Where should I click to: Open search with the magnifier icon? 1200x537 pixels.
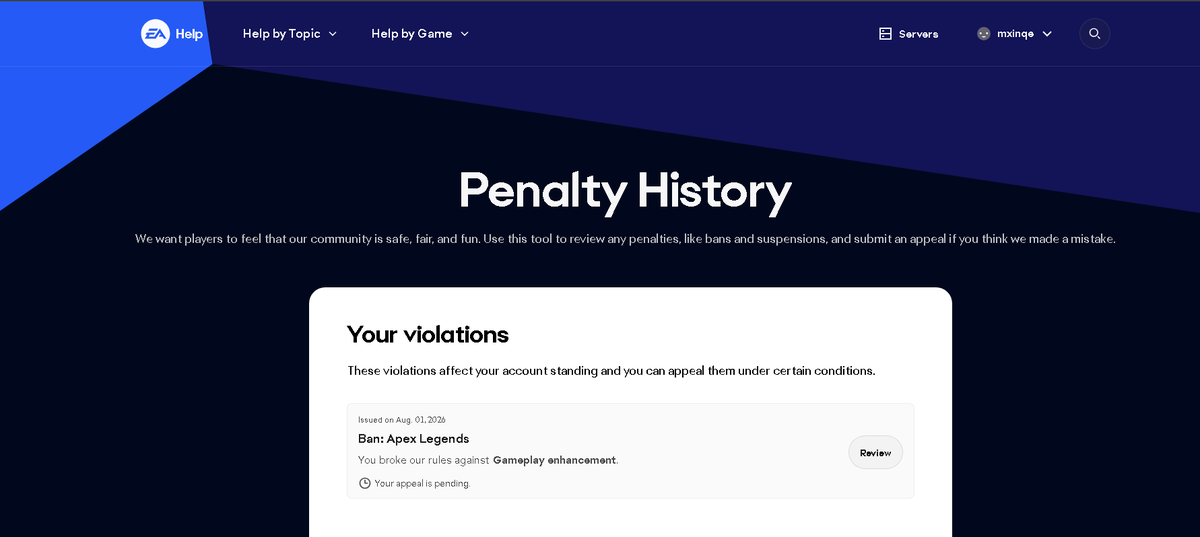1095,33
